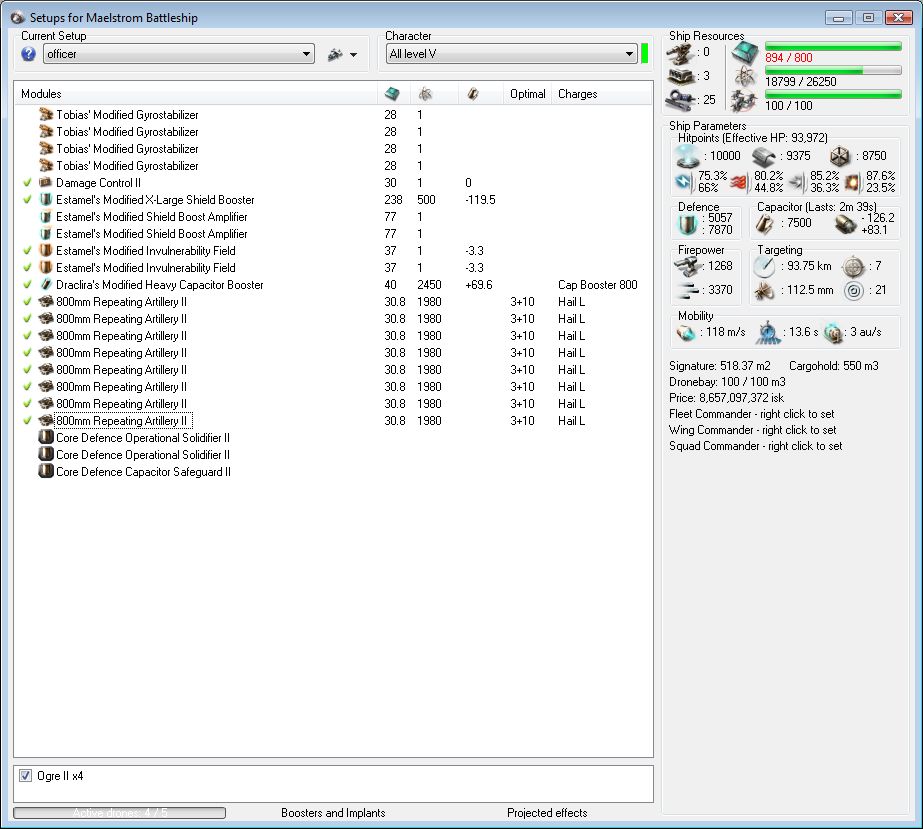Viewport: 923px width, 829px height.
Task: Switch to the Projected effects tab
Action: click(547, 813)
